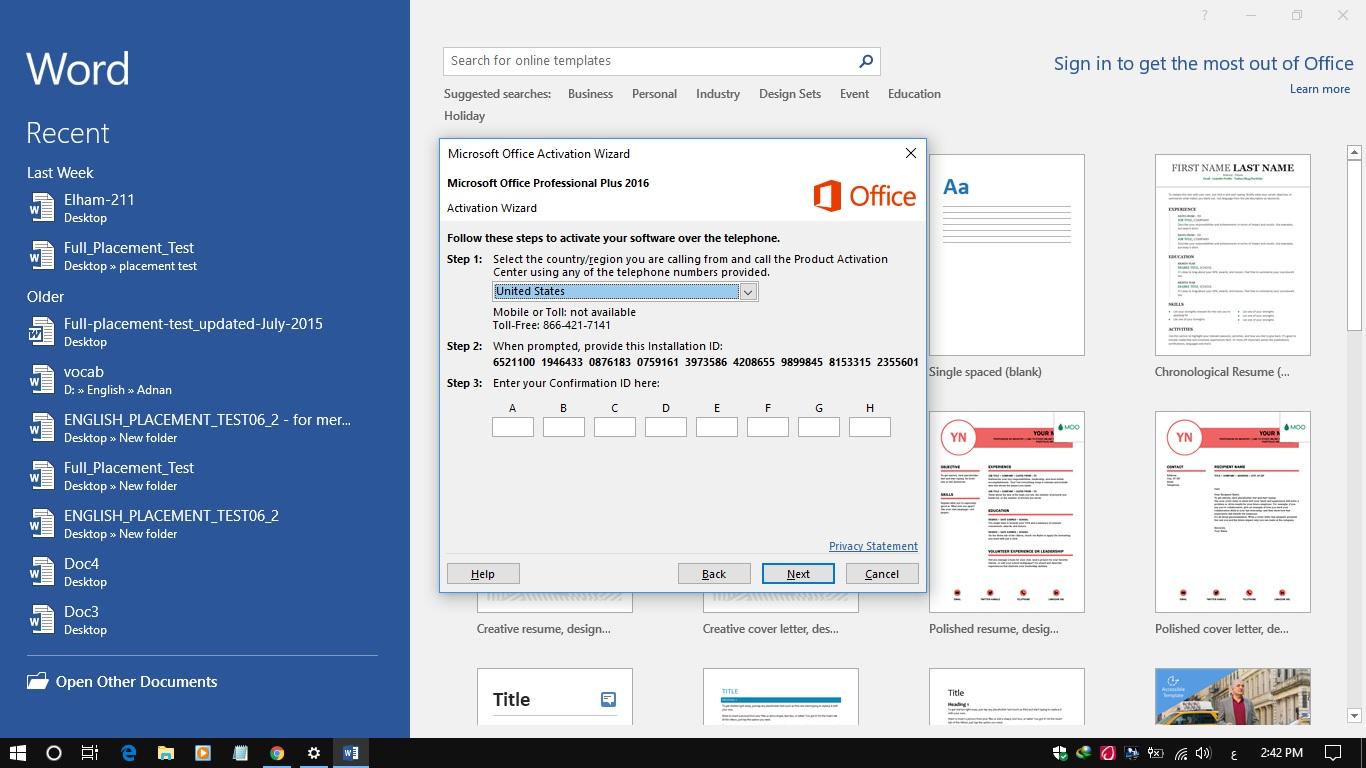Switch to Google Chrome on the taskbar
Image resolution: width=1366 pixels, height=768 pixels.
[277, 753]
